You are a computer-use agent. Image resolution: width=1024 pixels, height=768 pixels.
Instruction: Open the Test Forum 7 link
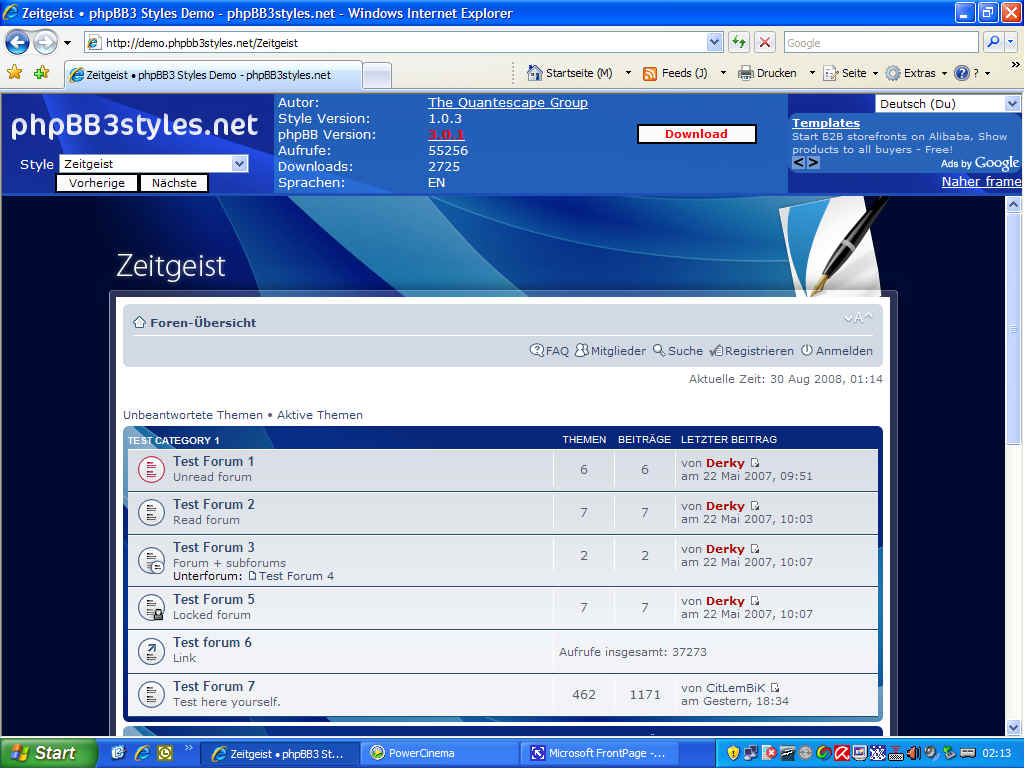point(214,686)
